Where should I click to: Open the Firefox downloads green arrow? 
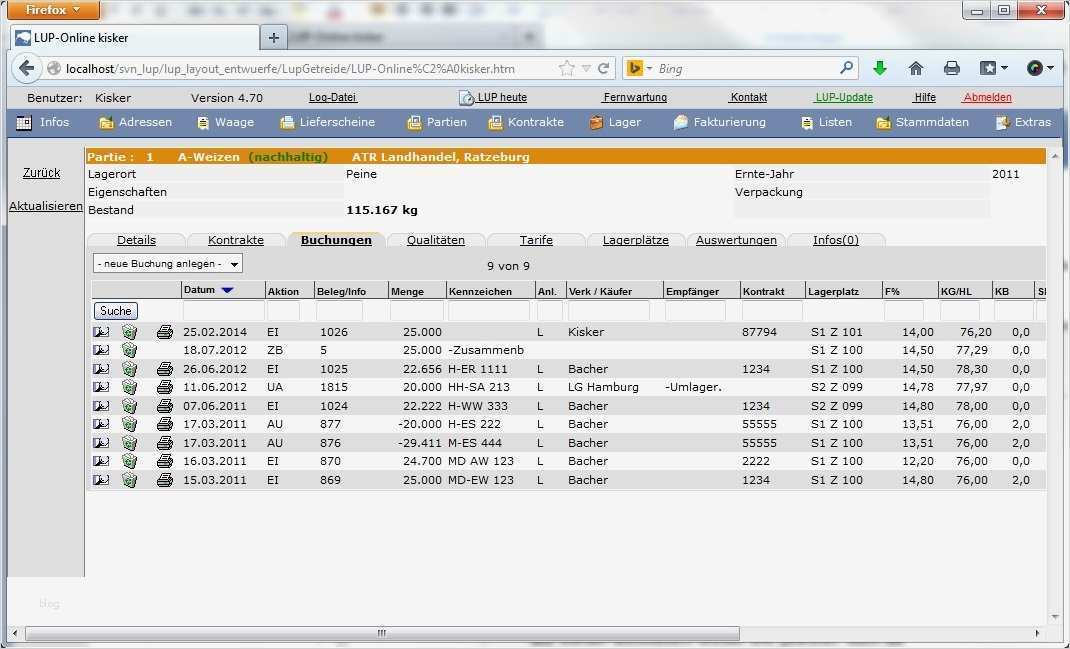(x=880, y=68)
